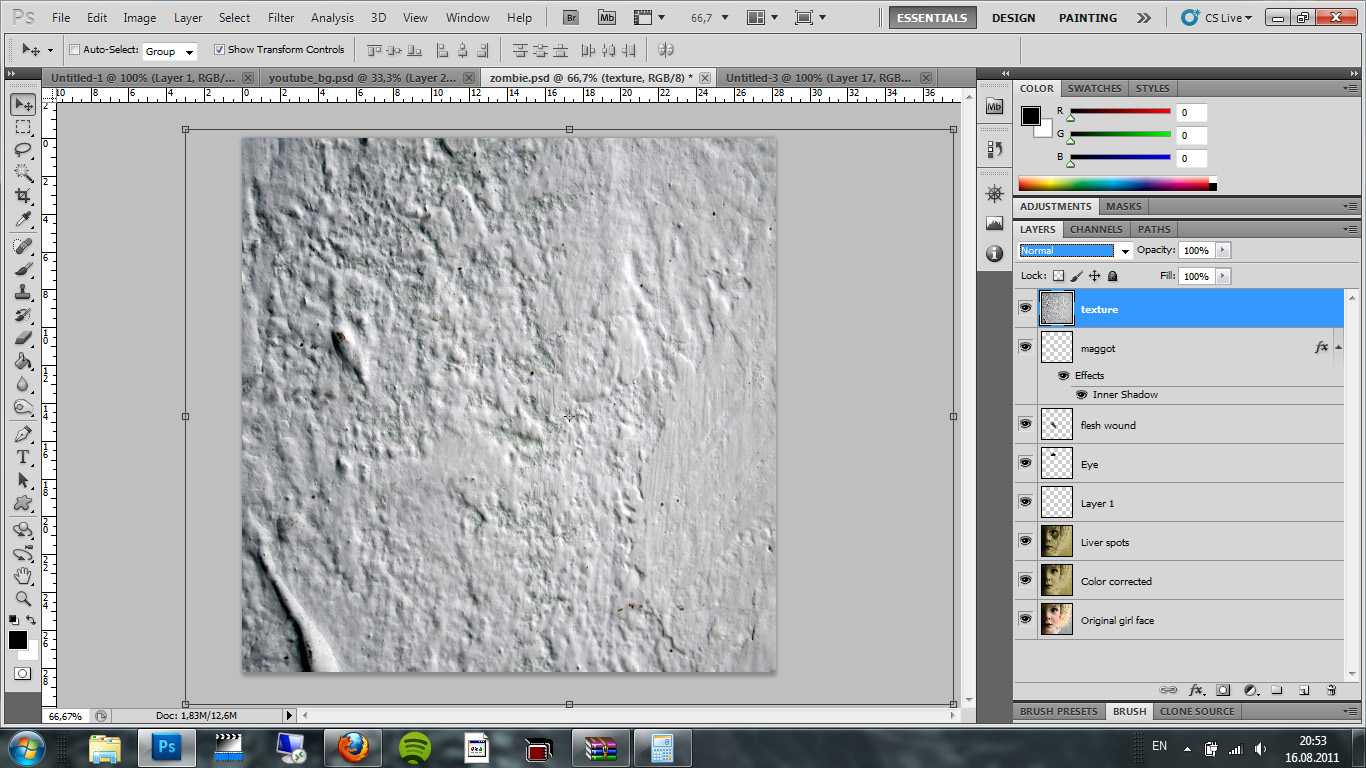Toggle Inner Shadow effect visibility
Screen dimensions: 1366x768
1081,395
